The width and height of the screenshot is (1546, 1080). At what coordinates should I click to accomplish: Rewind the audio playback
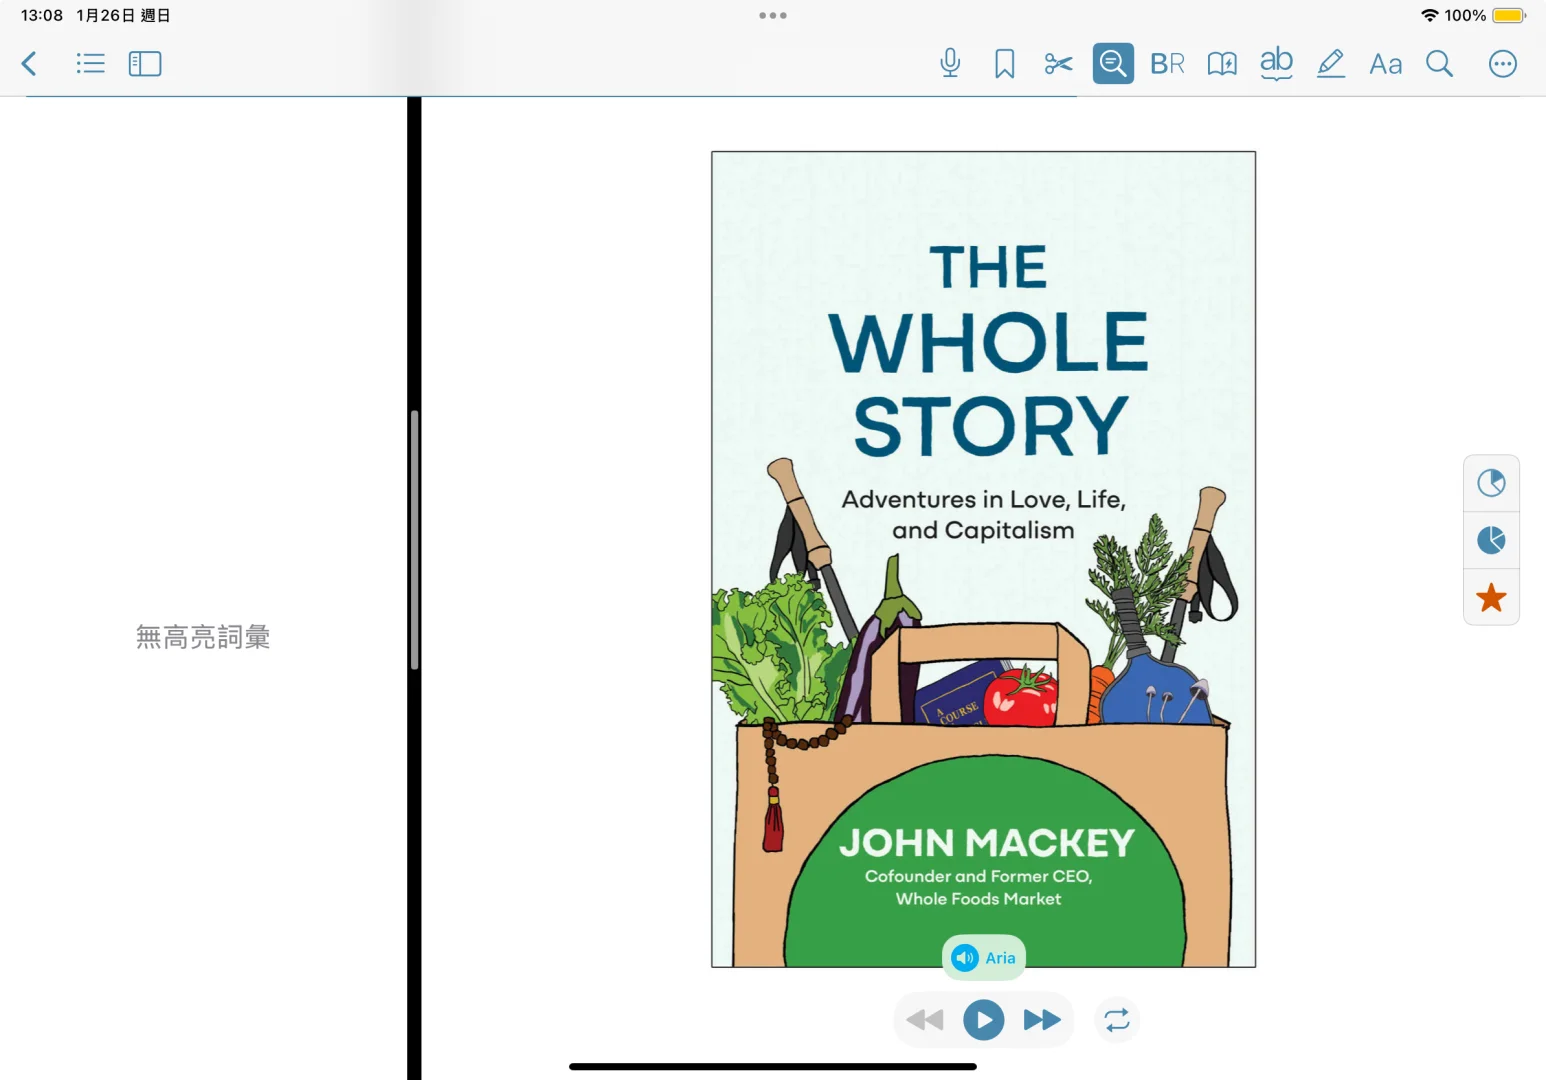(925, 1020)
